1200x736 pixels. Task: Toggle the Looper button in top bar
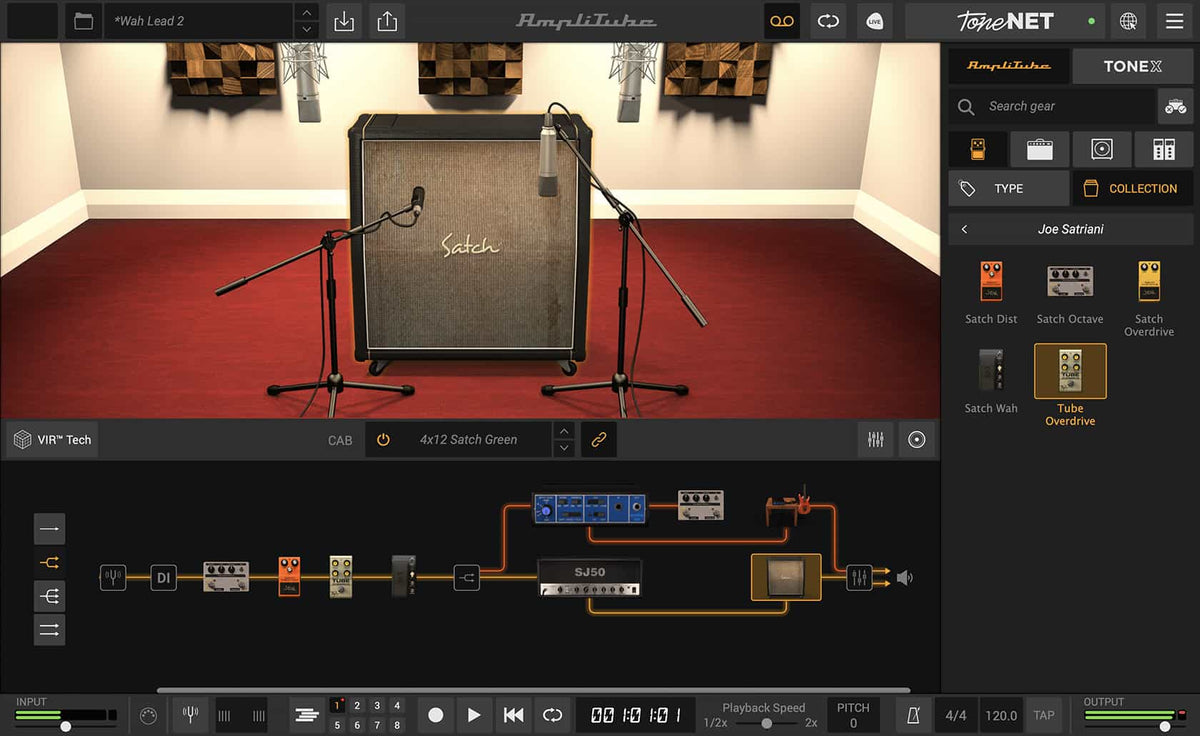[828, 21]
